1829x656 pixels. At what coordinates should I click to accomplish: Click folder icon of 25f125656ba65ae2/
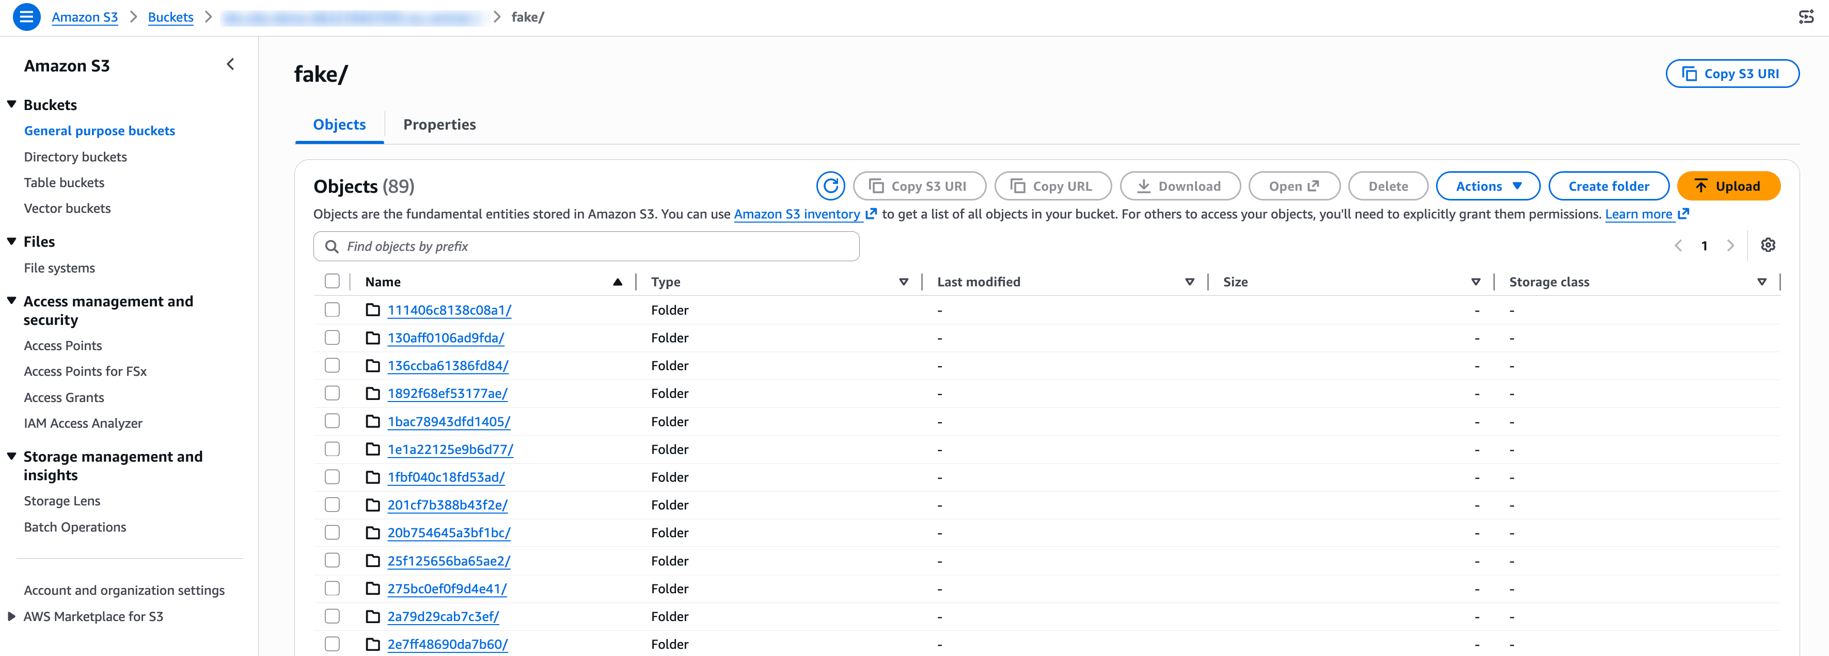[x=373, y=561]
